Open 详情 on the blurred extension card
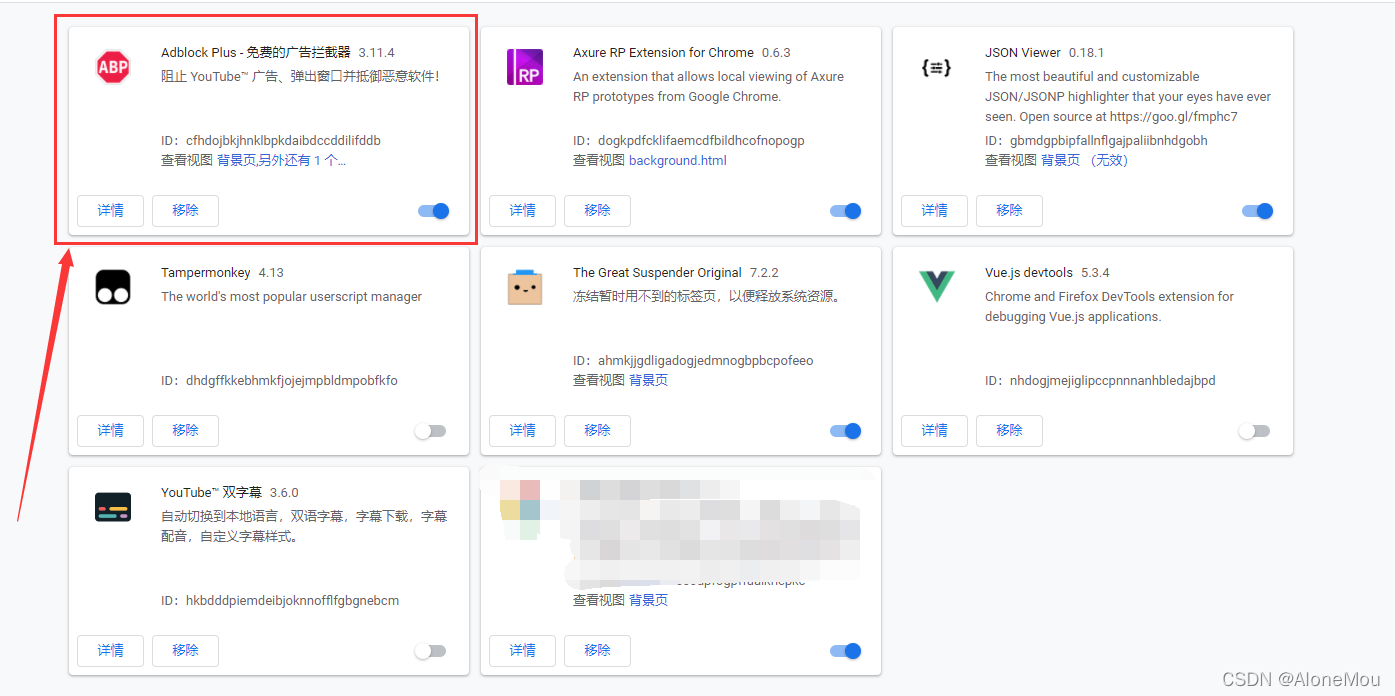 [523, 651]
